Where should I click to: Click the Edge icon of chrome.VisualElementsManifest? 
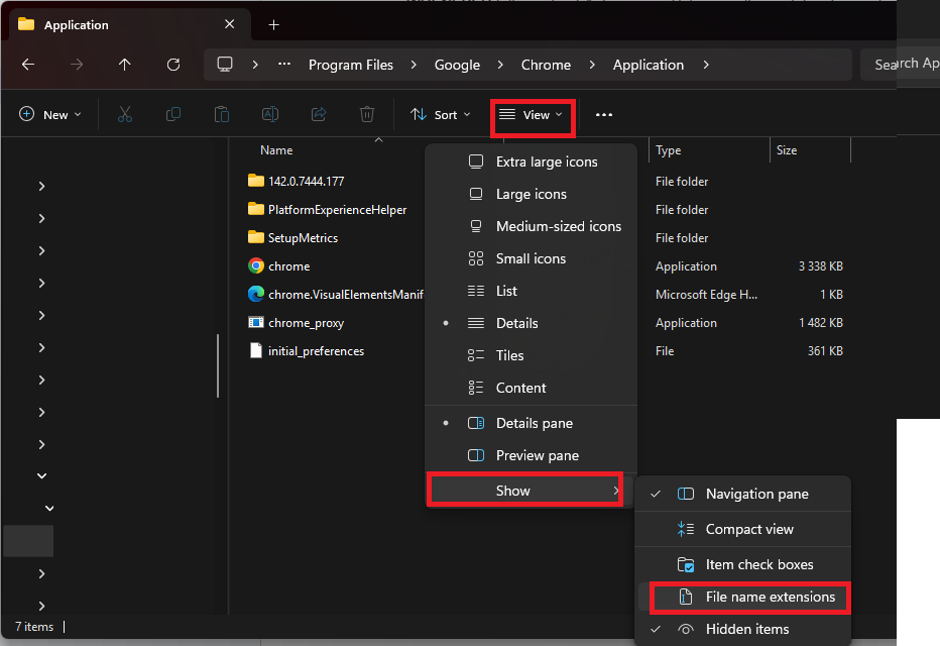(256, 294)
